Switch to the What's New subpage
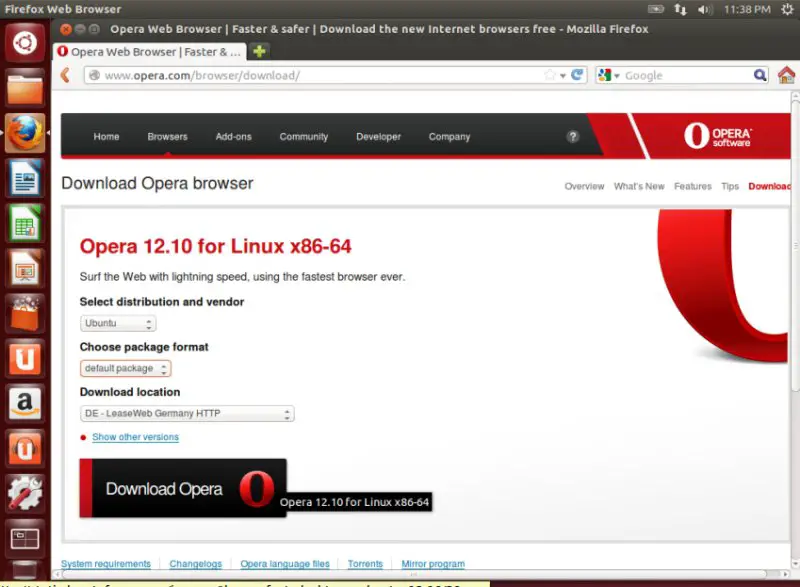This screenshot has width=800, height=587. click(639, 186)
